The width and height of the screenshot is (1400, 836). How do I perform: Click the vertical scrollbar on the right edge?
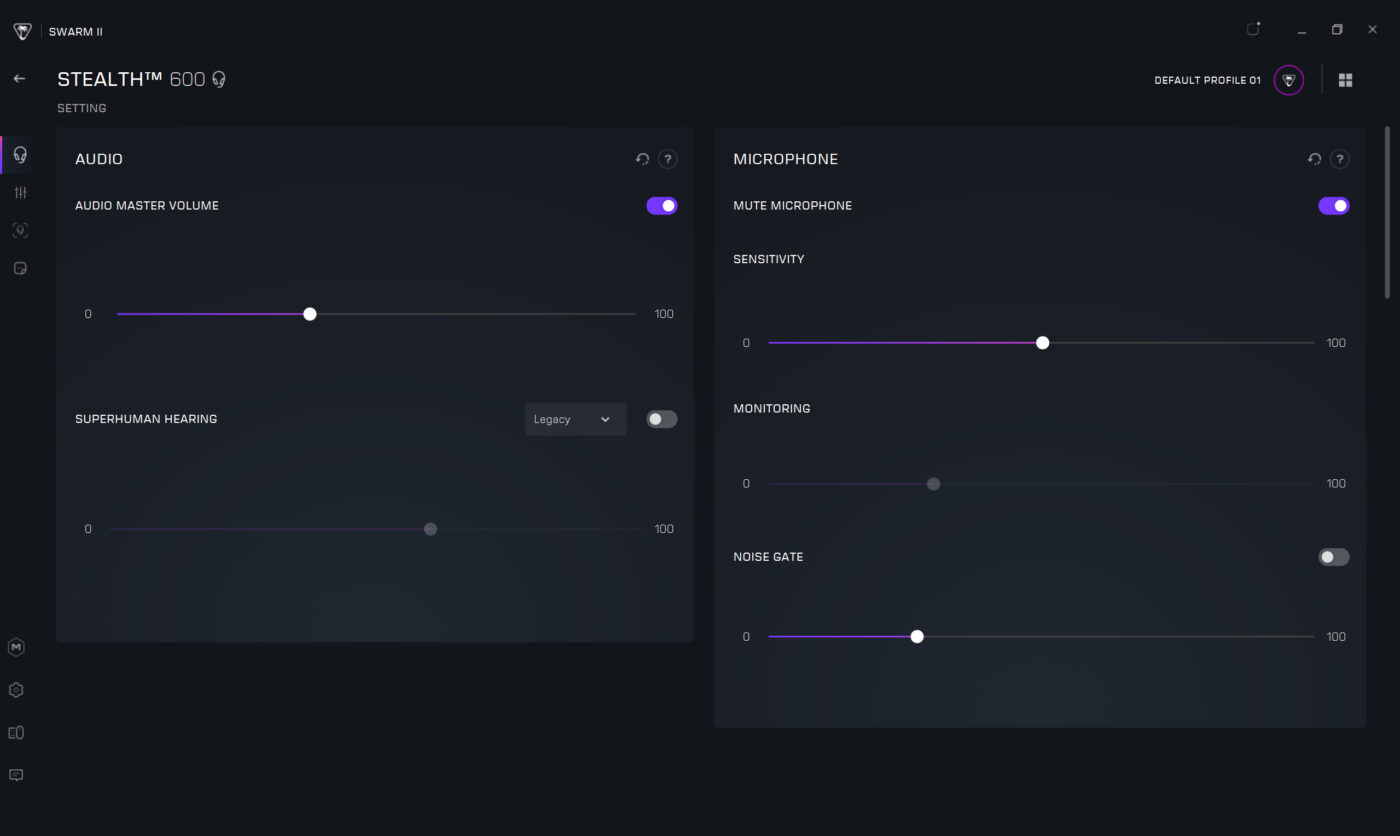[x=1387, y=212]
